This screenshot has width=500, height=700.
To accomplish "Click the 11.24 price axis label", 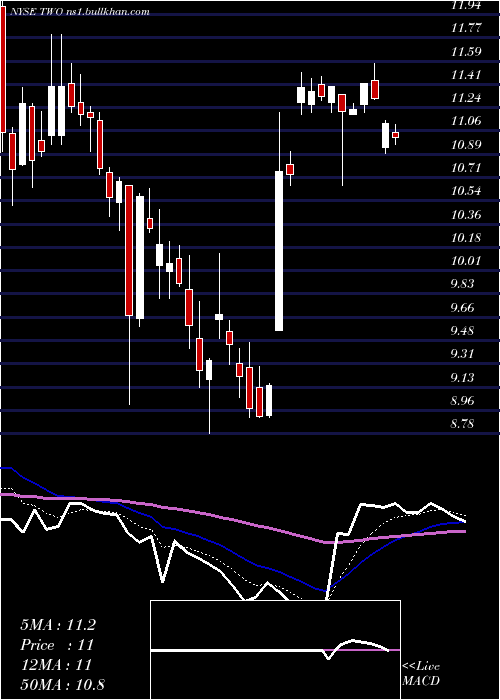I will tap(466, 98).
